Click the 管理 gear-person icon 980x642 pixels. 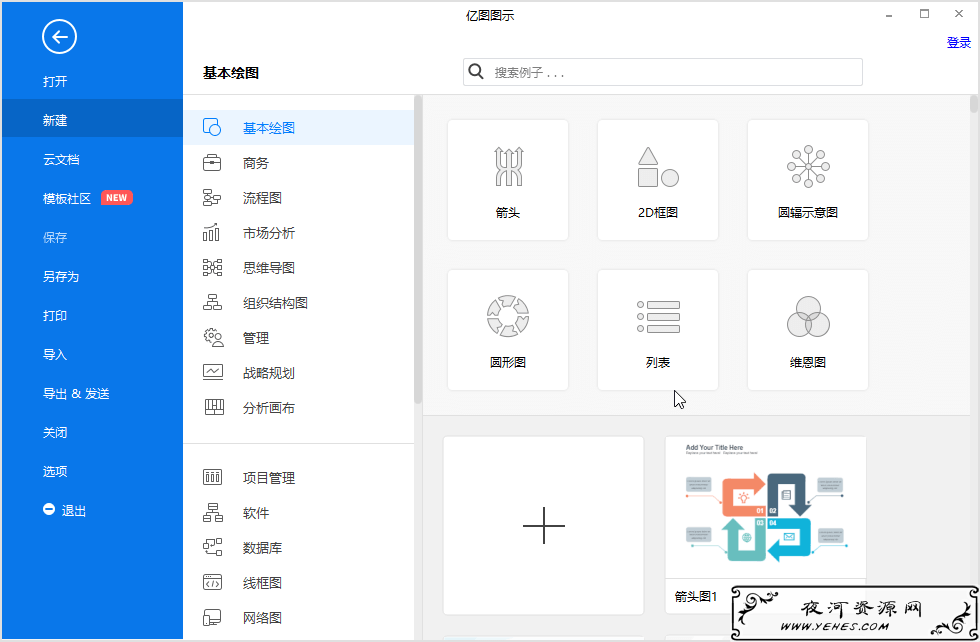(214, 338)
